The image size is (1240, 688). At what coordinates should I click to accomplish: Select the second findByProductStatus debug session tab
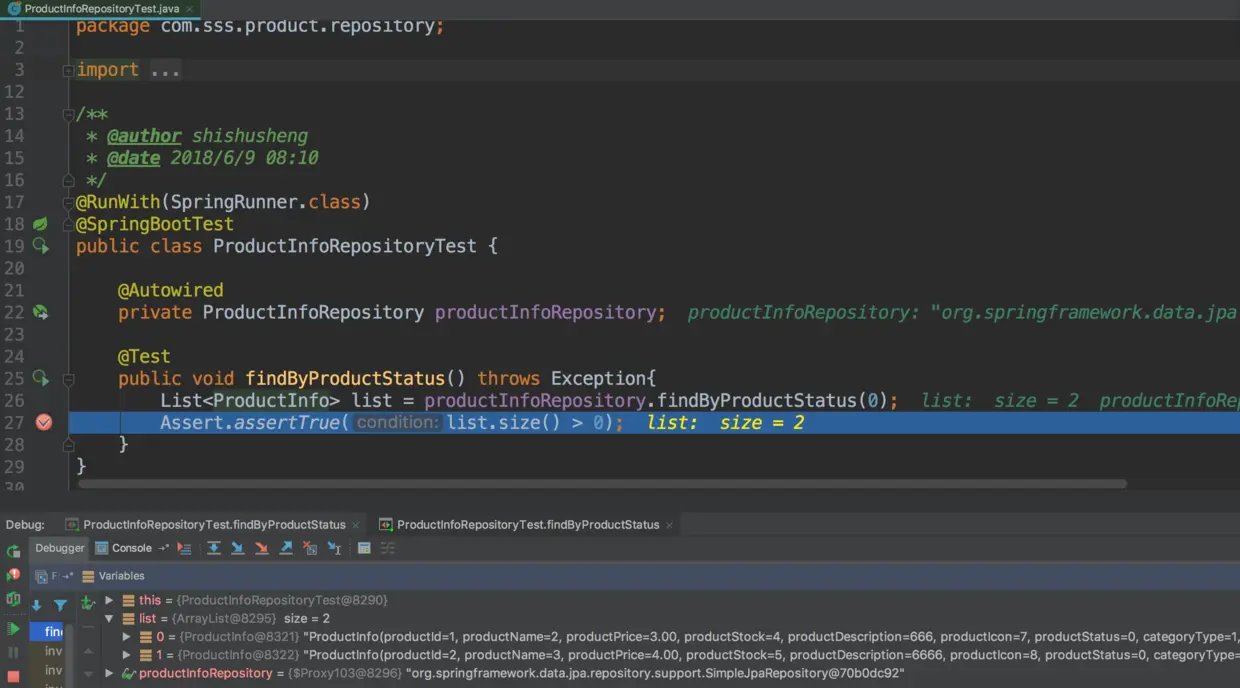coord(528,525)
